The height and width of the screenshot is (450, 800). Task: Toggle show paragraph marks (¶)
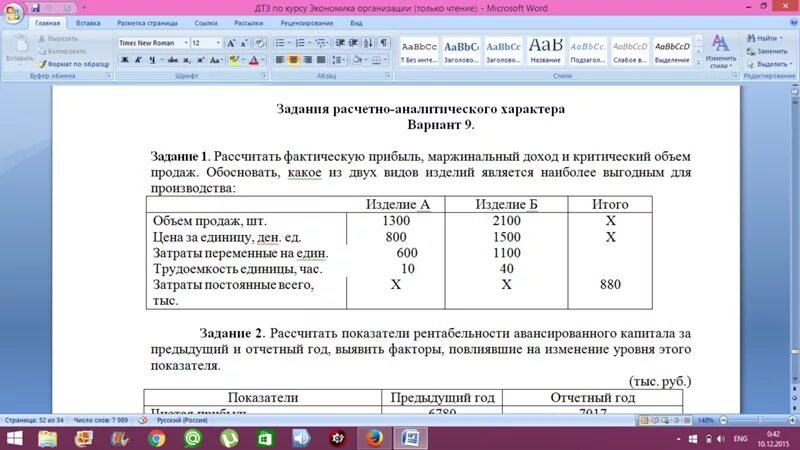coord(384,43)
